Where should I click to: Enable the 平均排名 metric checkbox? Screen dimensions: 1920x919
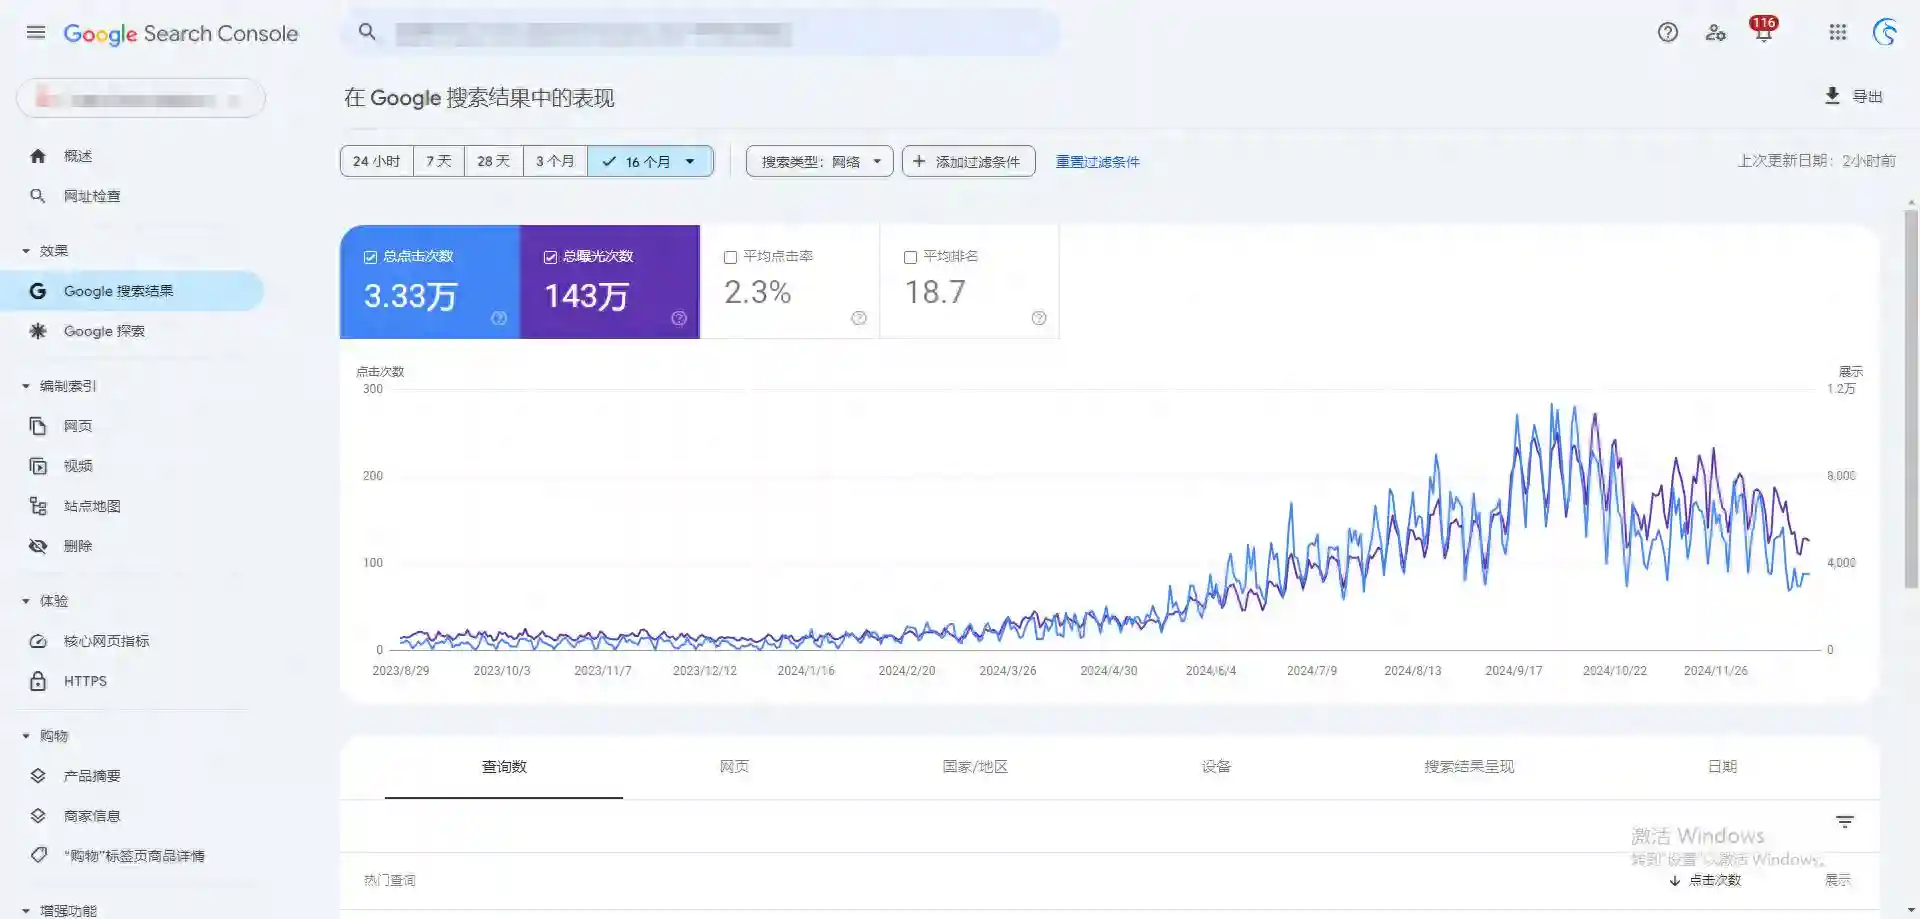pyautogui.click(x=910, y=257)
